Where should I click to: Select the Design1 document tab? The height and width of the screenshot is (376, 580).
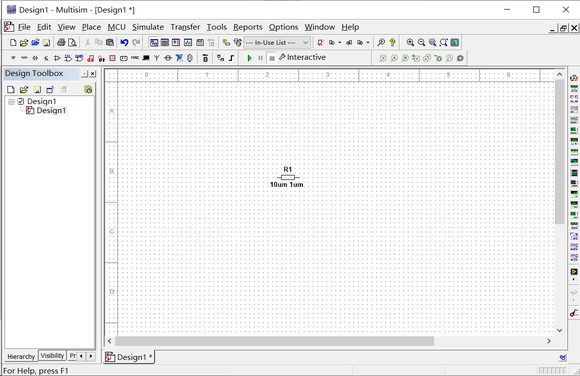pyautogui.click(x=129, y=357)
